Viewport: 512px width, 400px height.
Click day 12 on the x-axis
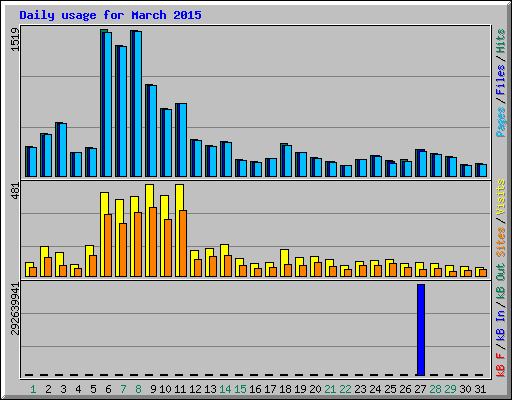[x=195, y=389]
